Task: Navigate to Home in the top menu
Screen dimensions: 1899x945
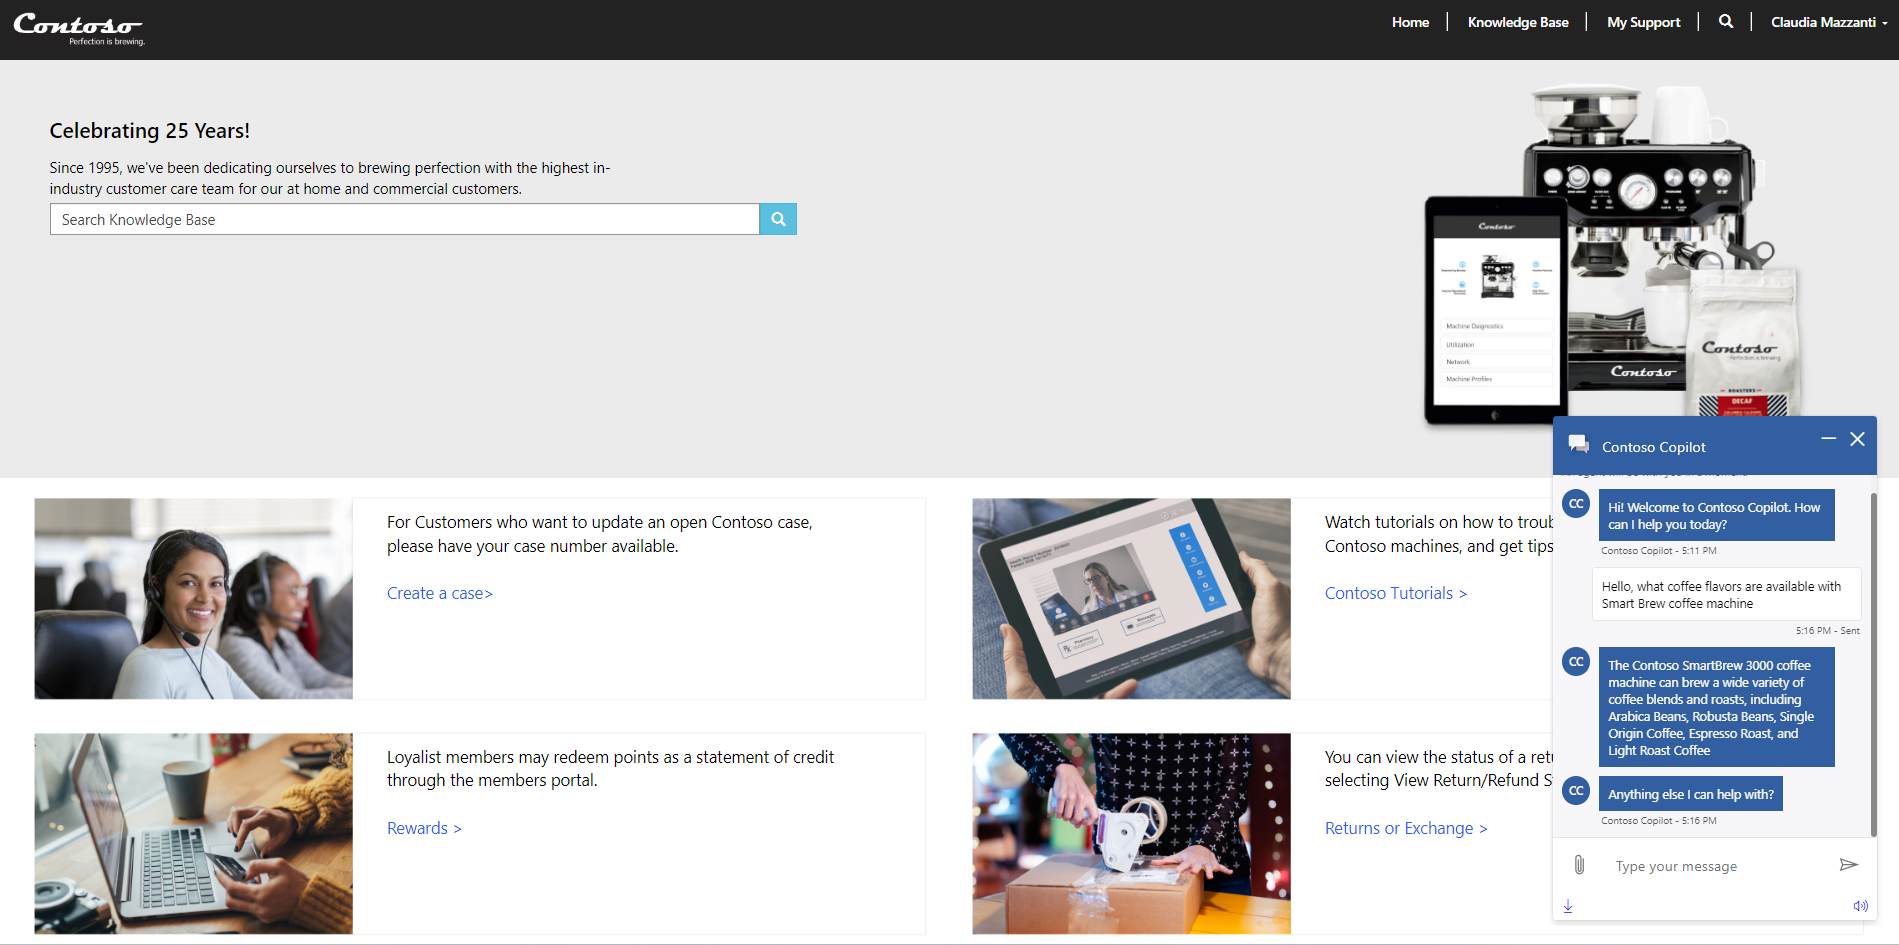Action: coord(1410,21)
